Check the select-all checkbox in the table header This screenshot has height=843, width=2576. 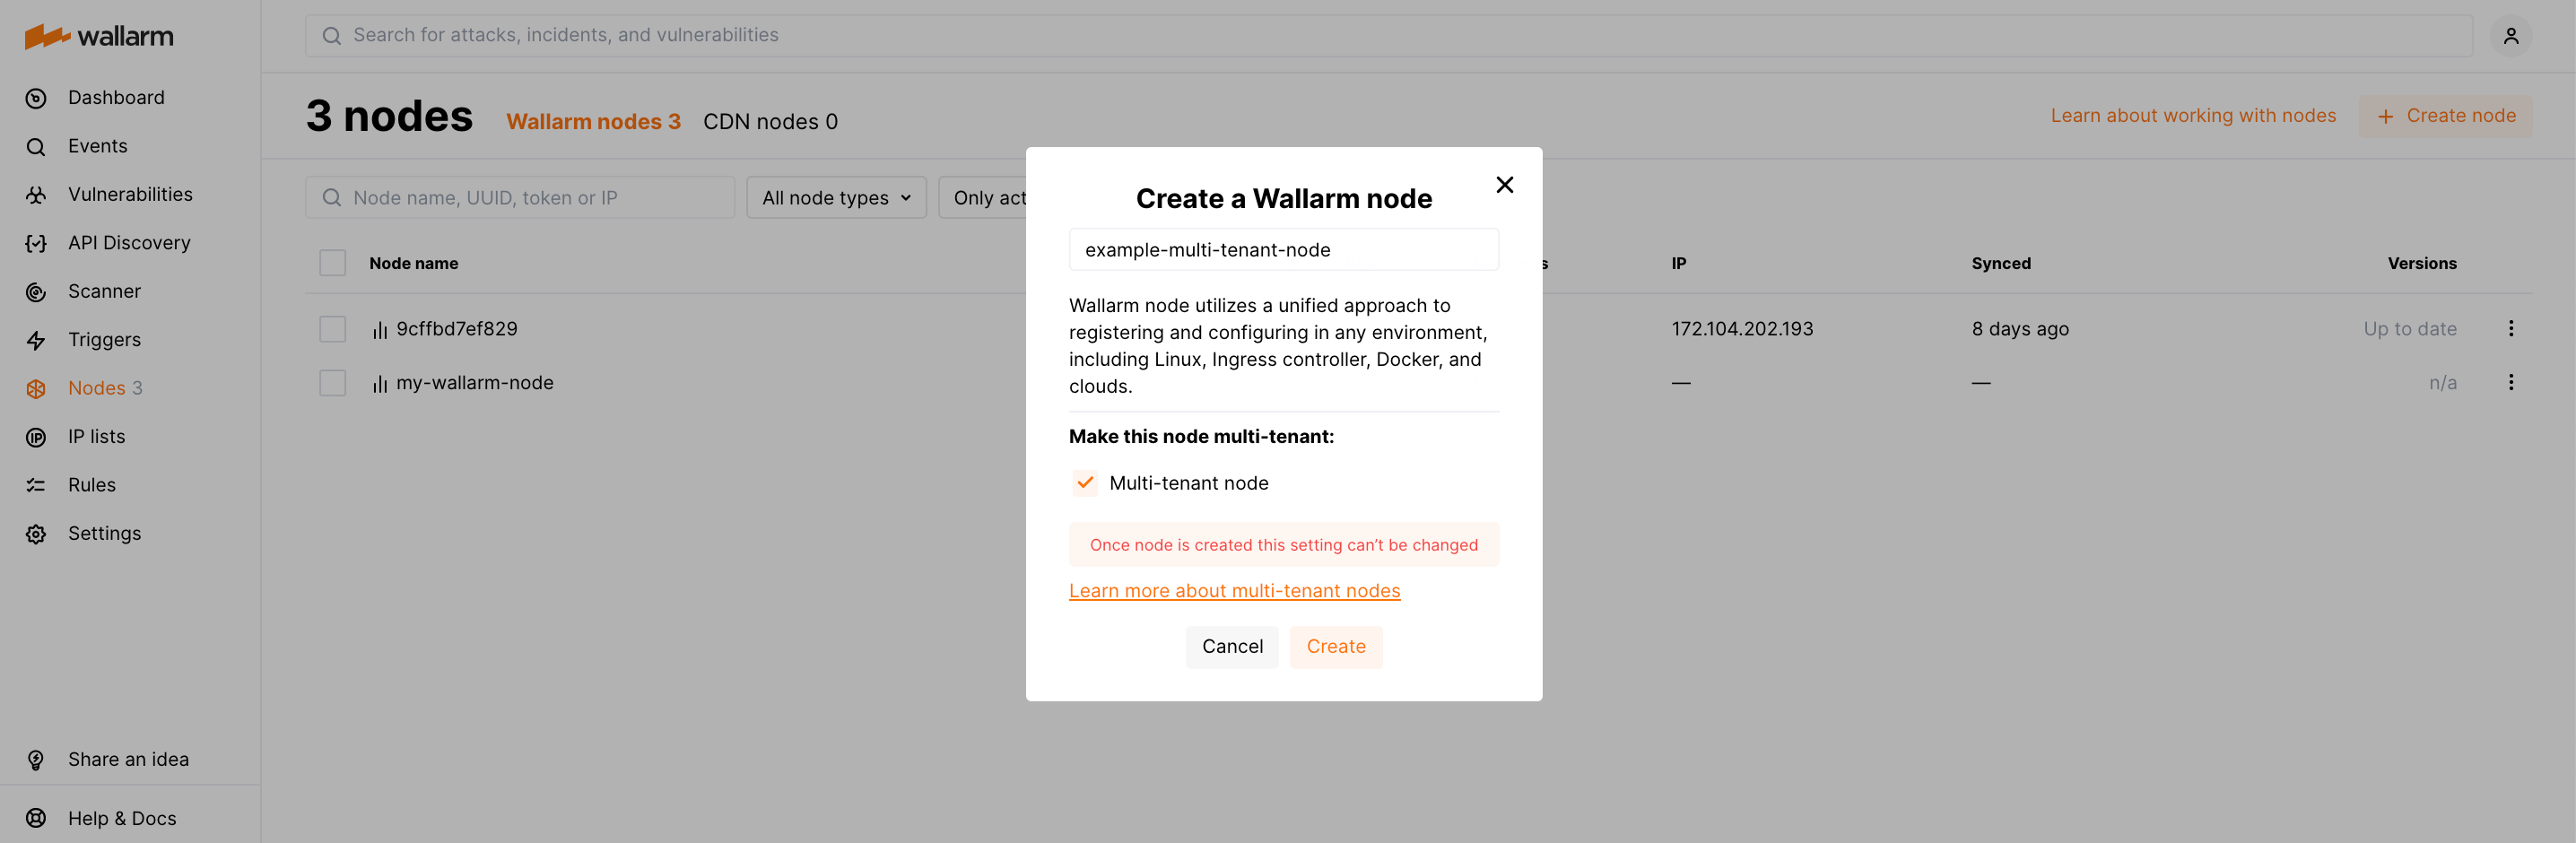(332, 262)
